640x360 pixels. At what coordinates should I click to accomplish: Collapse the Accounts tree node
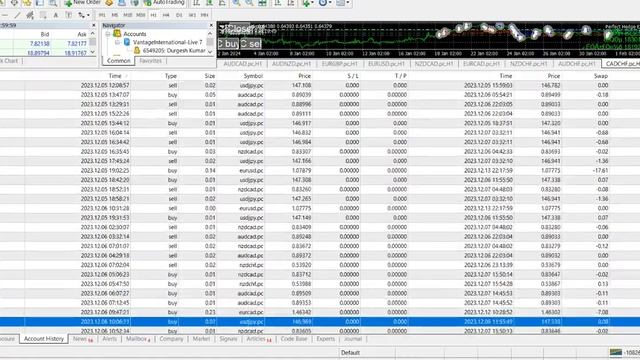pos(108,34)
